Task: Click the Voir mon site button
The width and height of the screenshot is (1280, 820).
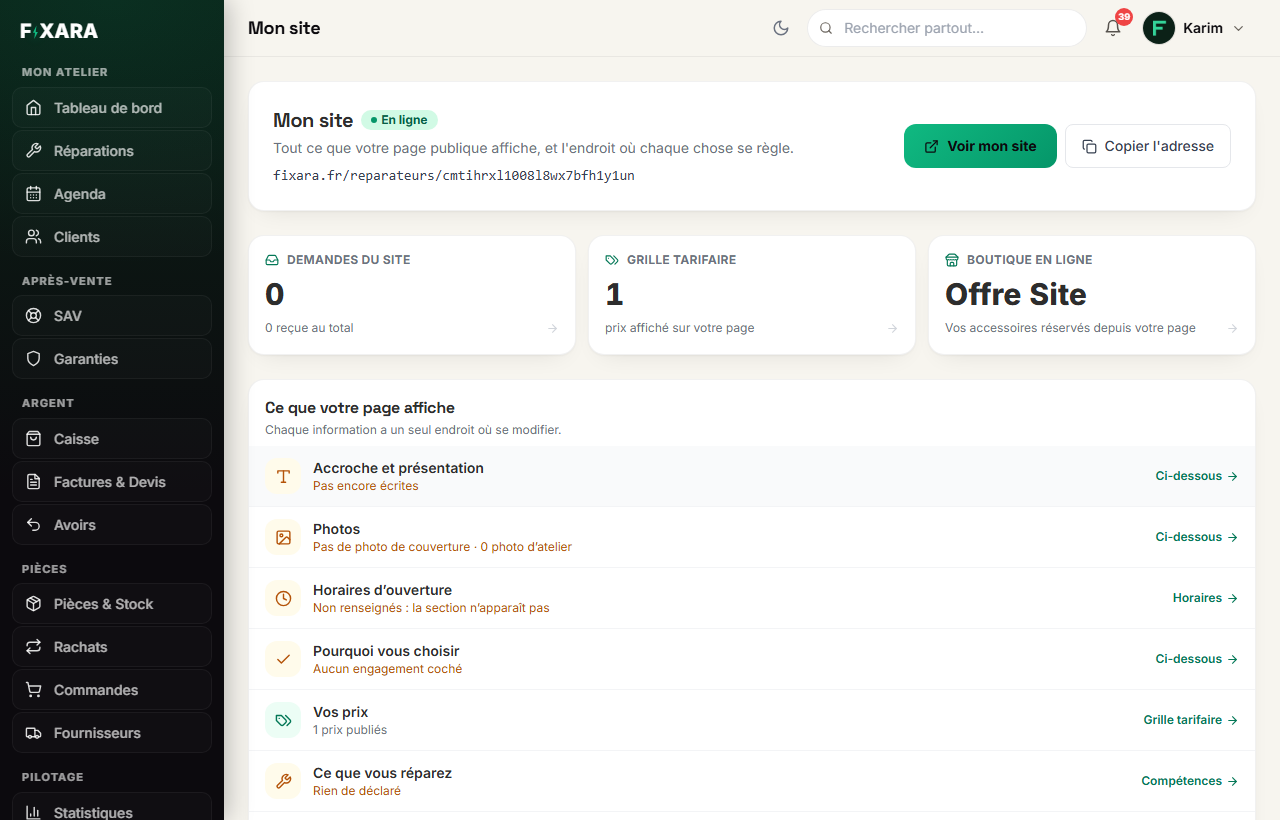Action: (980, 146)
